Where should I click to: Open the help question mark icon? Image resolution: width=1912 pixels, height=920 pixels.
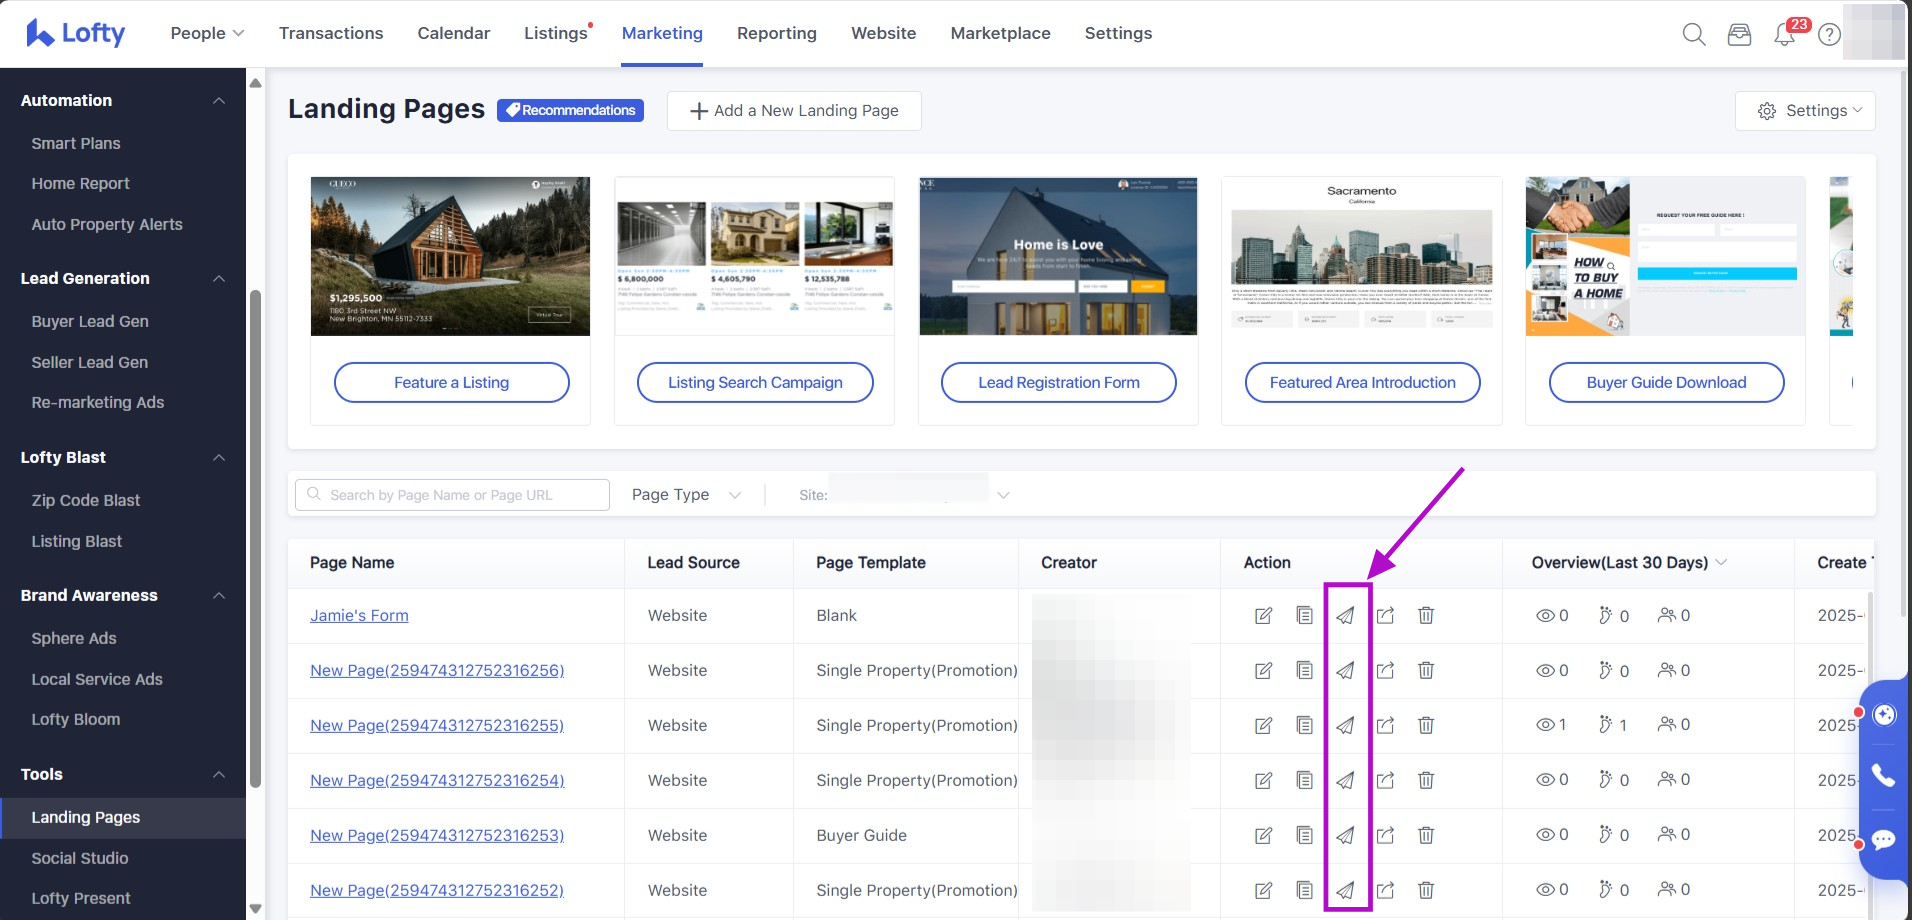[x=1829, y=35]
